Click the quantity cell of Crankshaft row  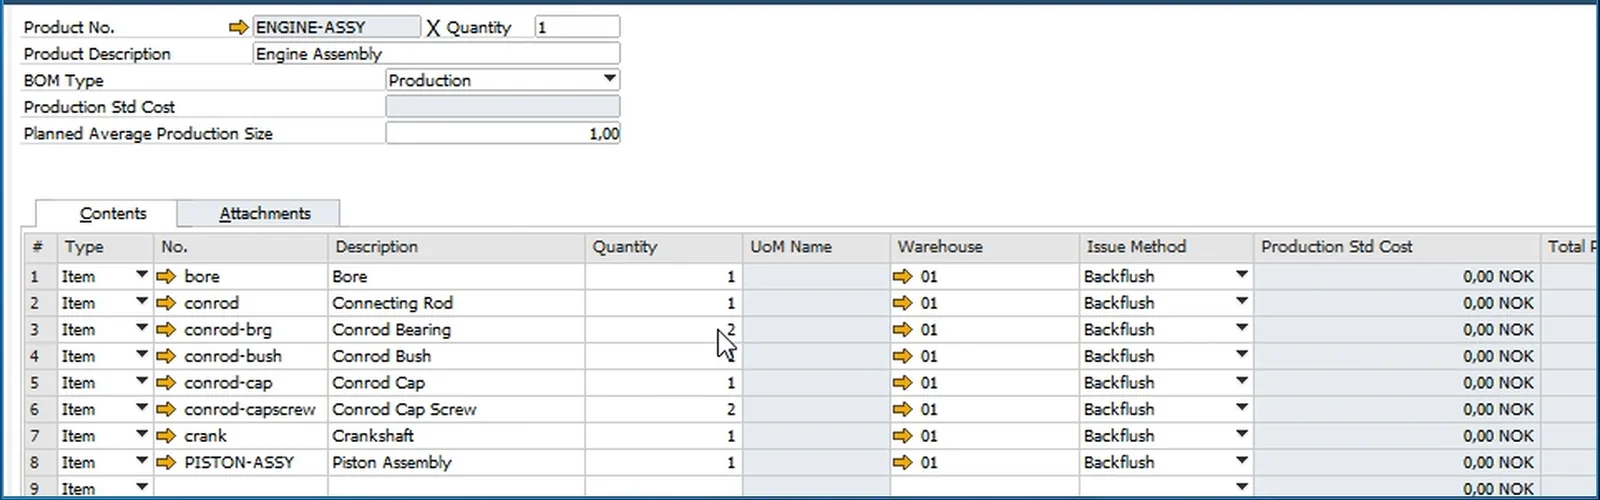tap(664, 436)
